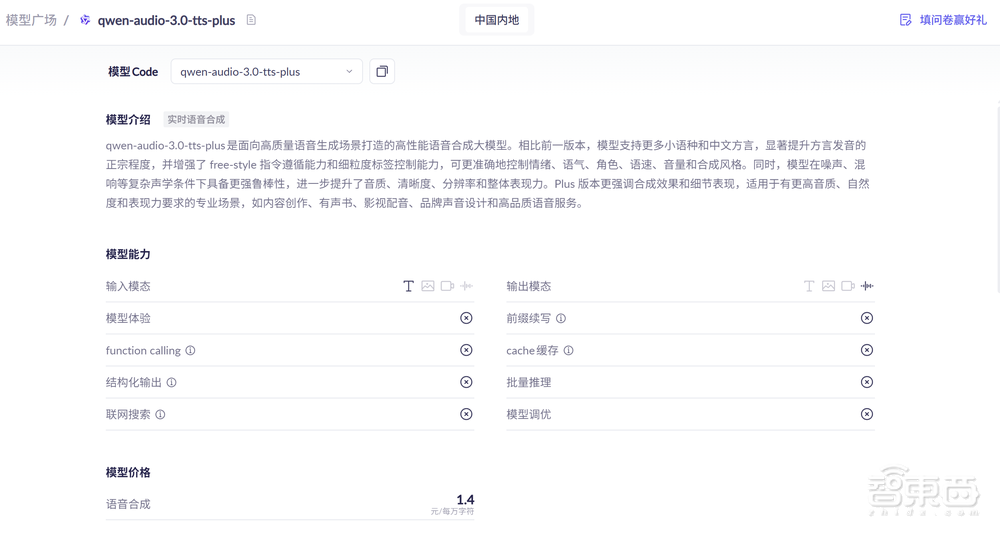Open info tooltip for cache缓存
The width and height of the screenshot is (1000, 535).
568,350
